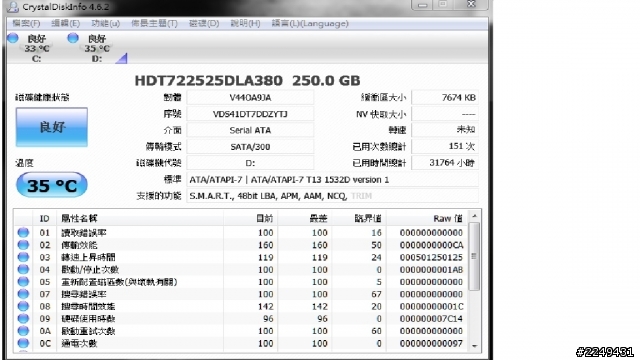640x360 pixels.
Task: Click the 35 °C temperature badge
Action: pyautogui.click(x=51, y=186)
